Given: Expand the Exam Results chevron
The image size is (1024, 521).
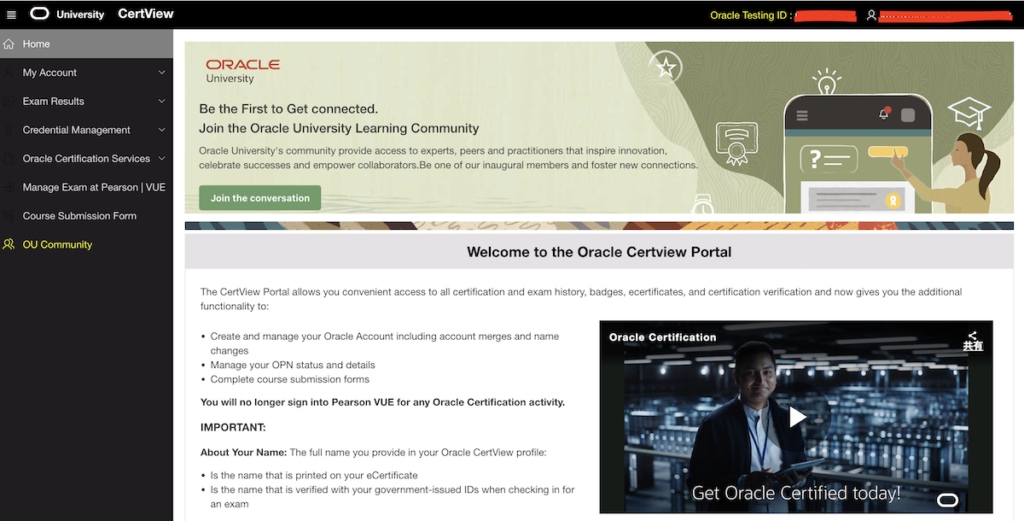Looking at the screenshot, I should (x=162, y=101).
